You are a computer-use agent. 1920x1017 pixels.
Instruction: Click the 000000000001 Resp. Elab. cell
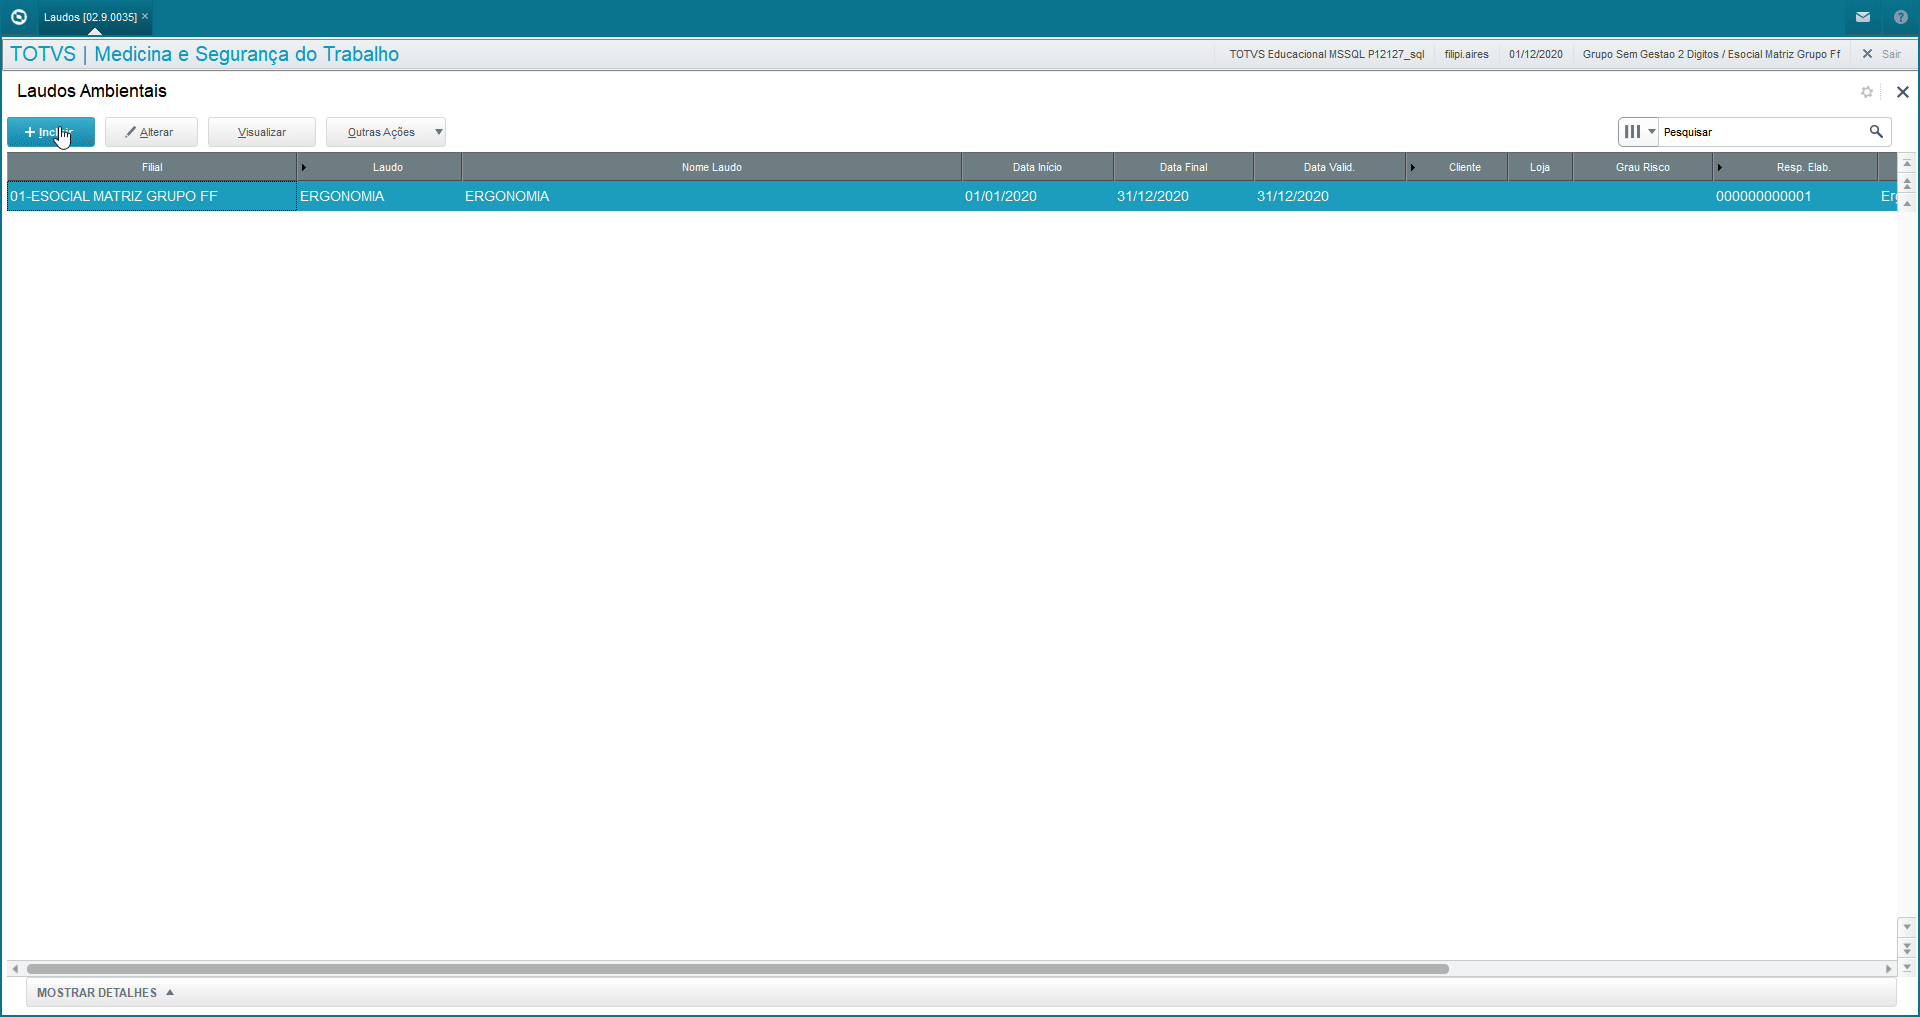coord(1795,196)
